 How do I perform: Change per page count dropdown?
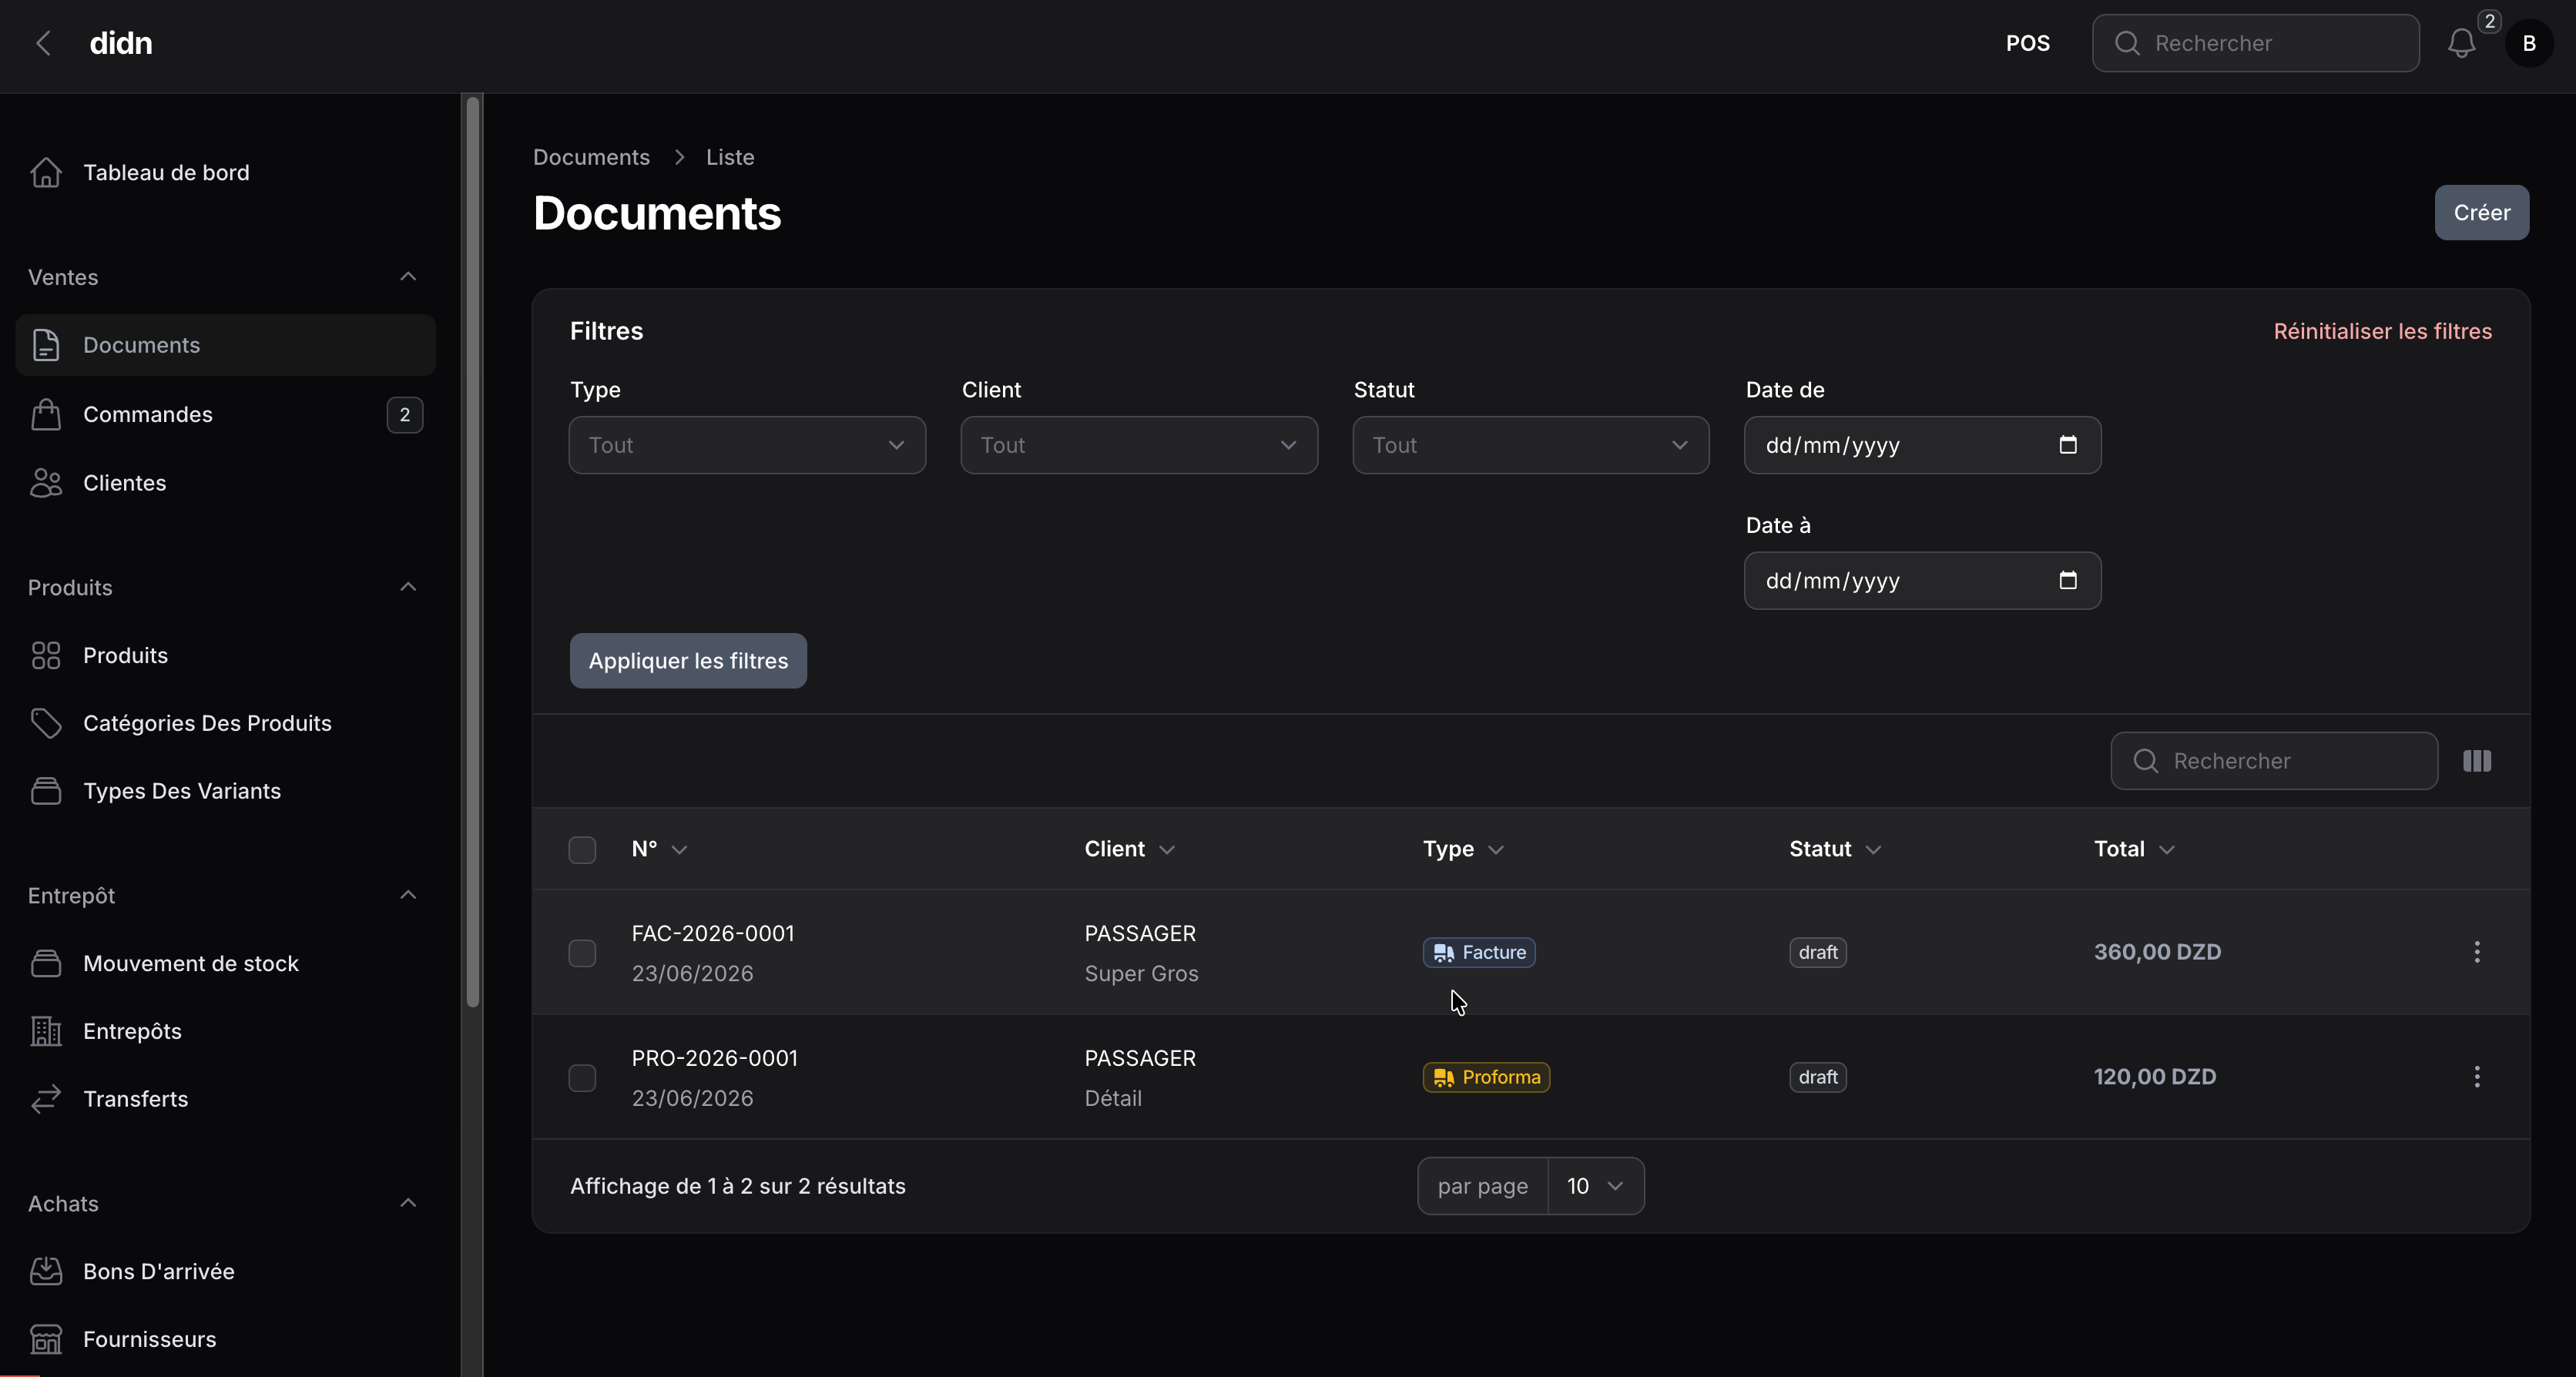(1595, 1186)
